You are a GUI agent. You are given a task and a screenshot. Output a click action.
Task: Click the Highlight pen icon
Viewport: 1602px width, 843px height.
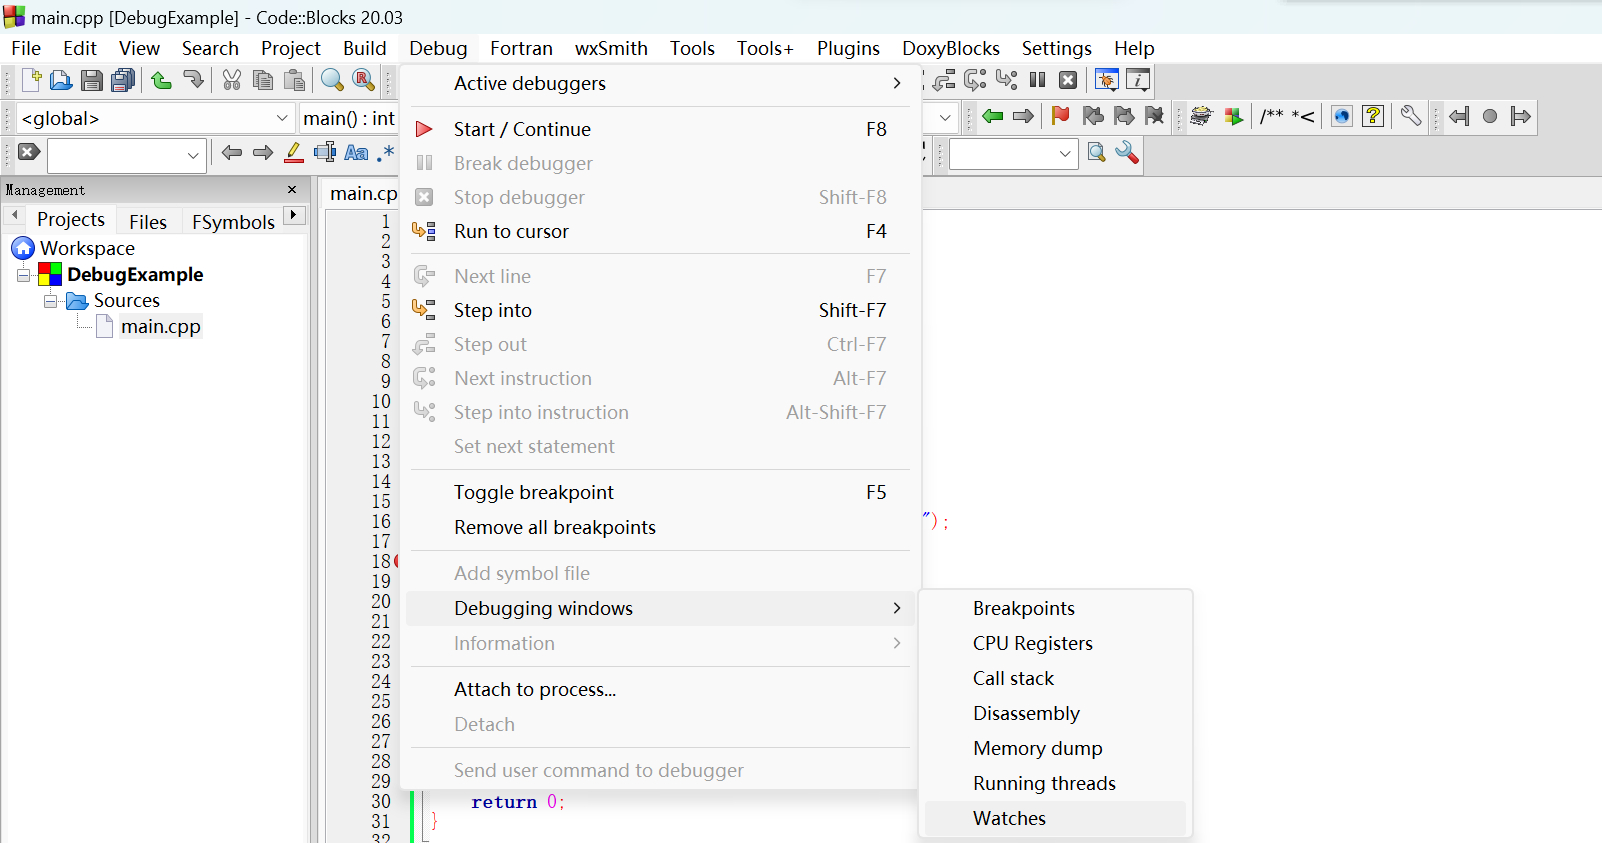coord(294,152)
